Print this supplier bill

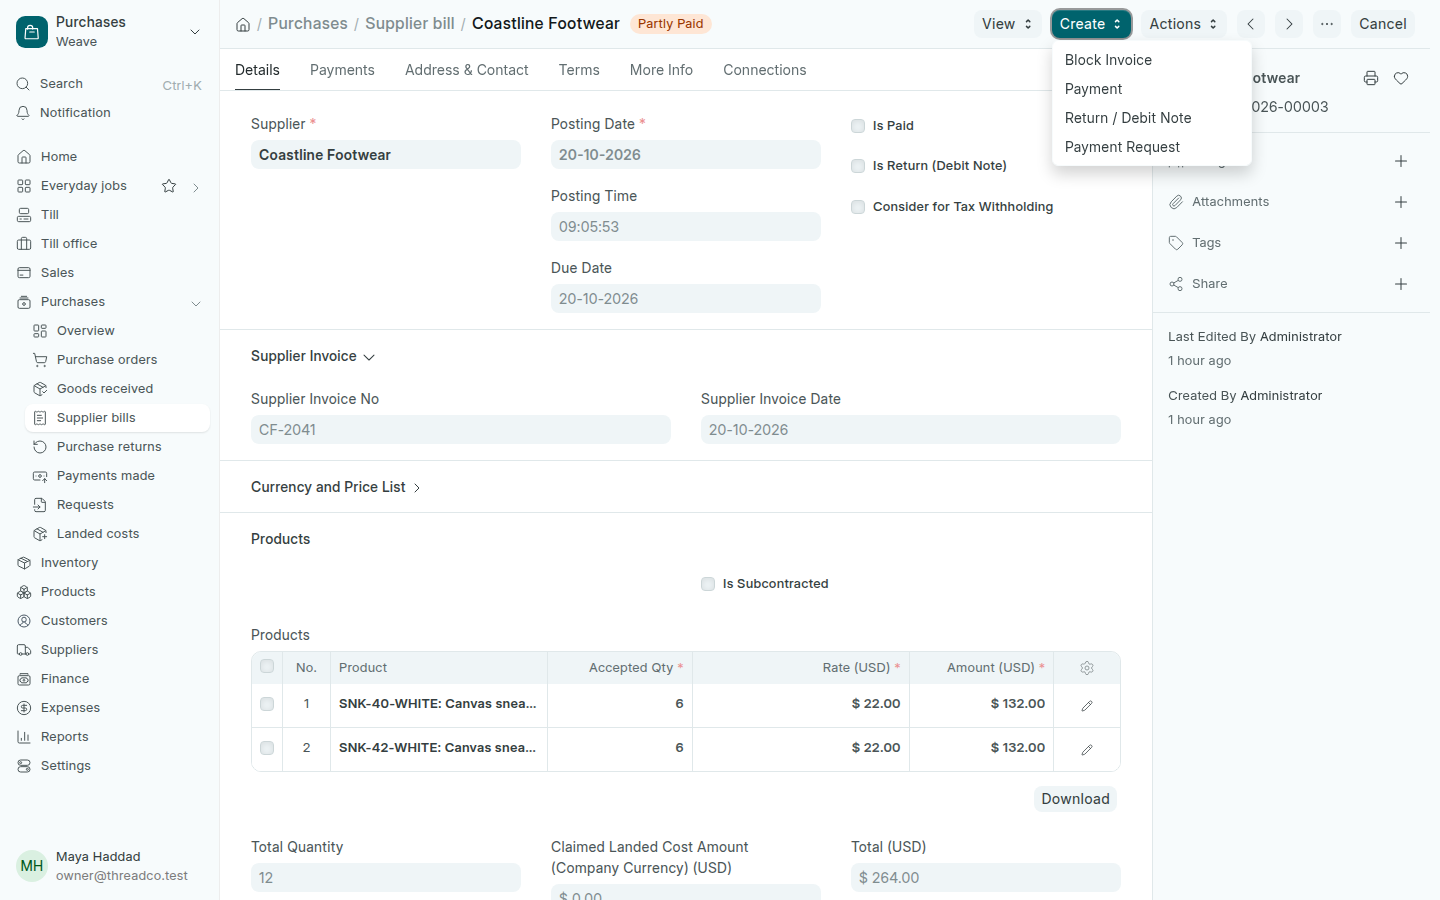coord(1371,78)
